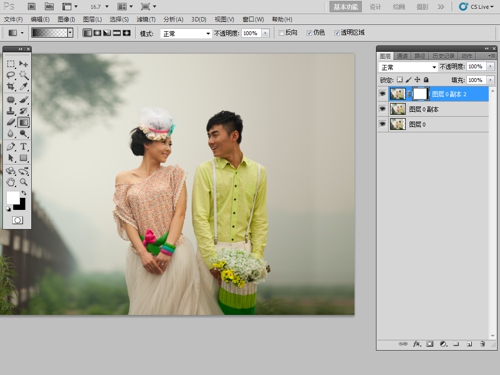Create a new layer
Viewport: 500px width, 375px height.
(x=469, y=344)
